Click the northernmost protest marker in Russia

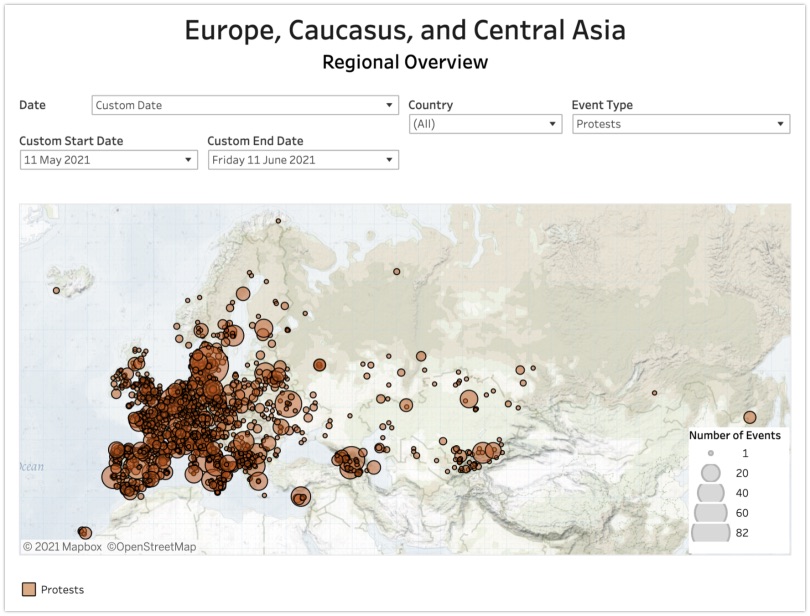click(x=397, y=271)
